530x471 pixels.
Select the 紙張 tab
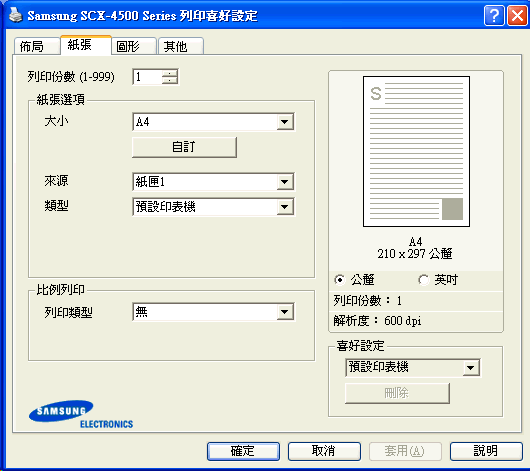pos(86,45)
